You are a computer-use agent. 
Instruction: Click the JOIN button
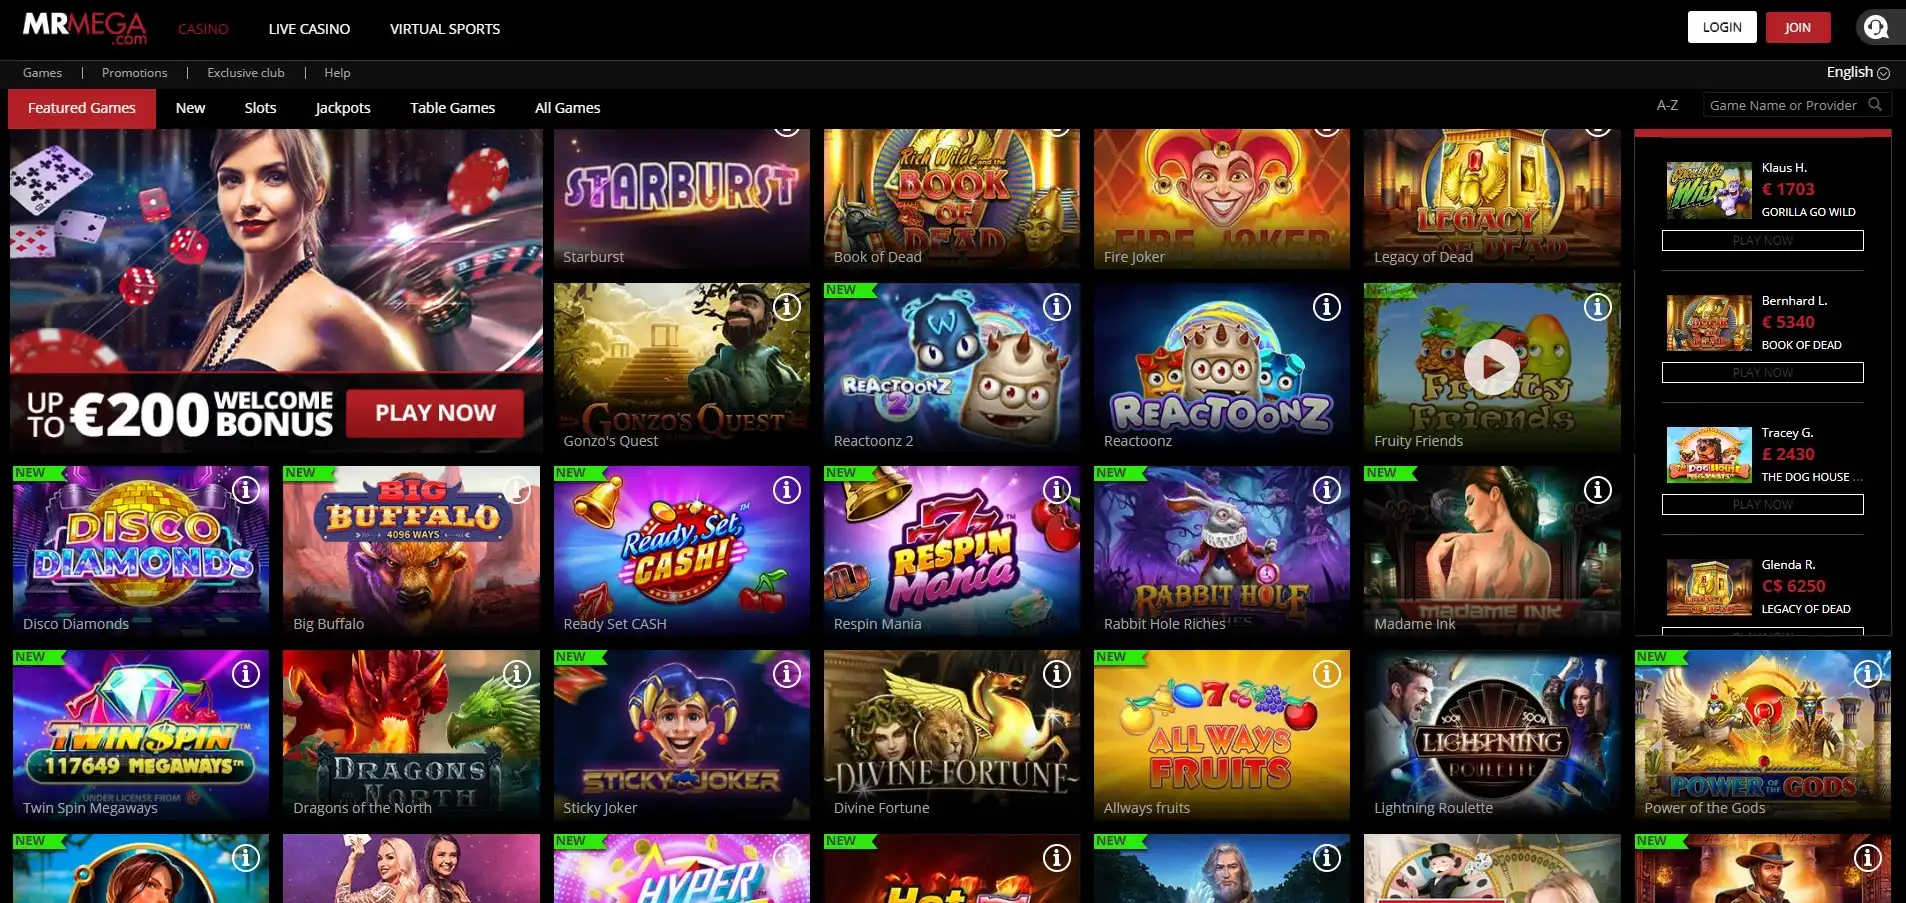click(1798, 27)
